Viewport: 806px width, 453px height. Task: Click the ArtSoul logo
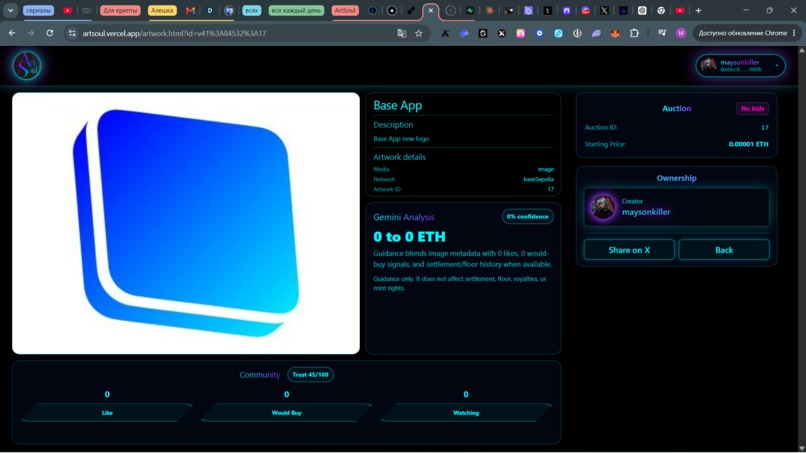(27, 65)
